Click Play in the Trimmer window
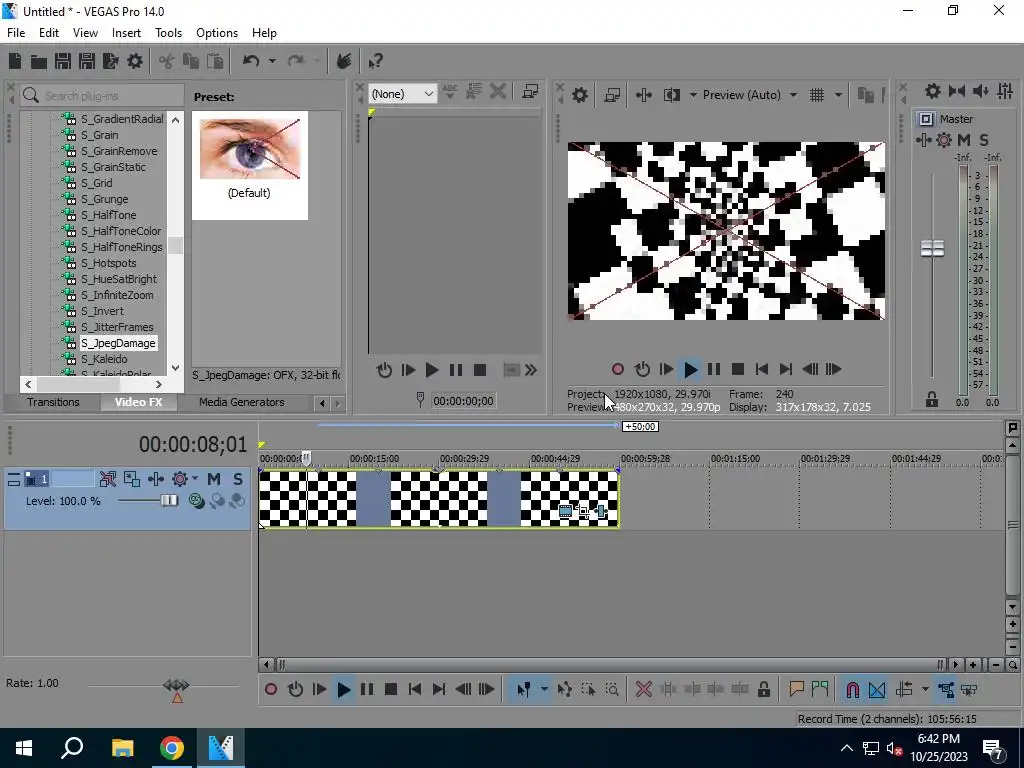This screenshot has width=1024, height=768. coord(432,370)
